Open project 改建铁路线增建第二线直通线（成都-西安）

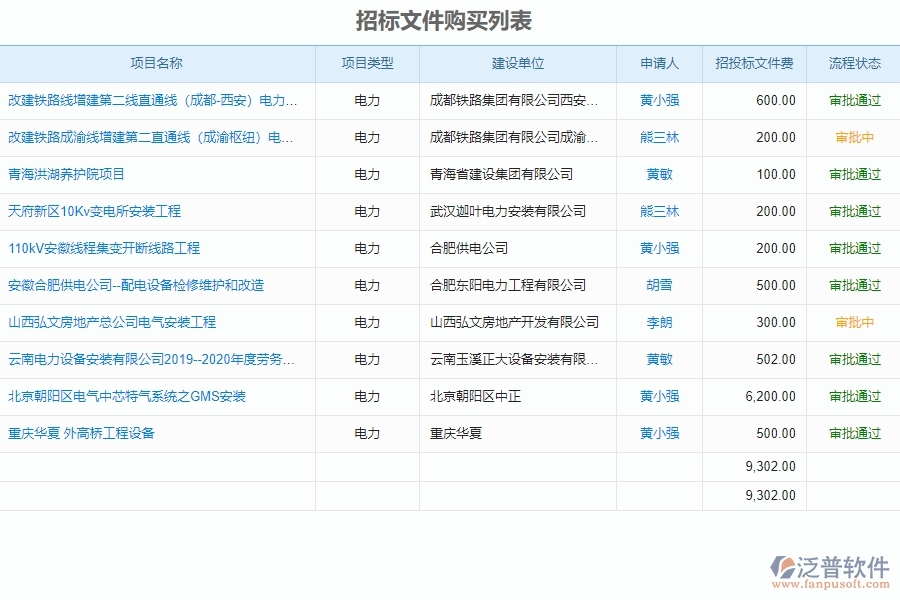[152, 100]
